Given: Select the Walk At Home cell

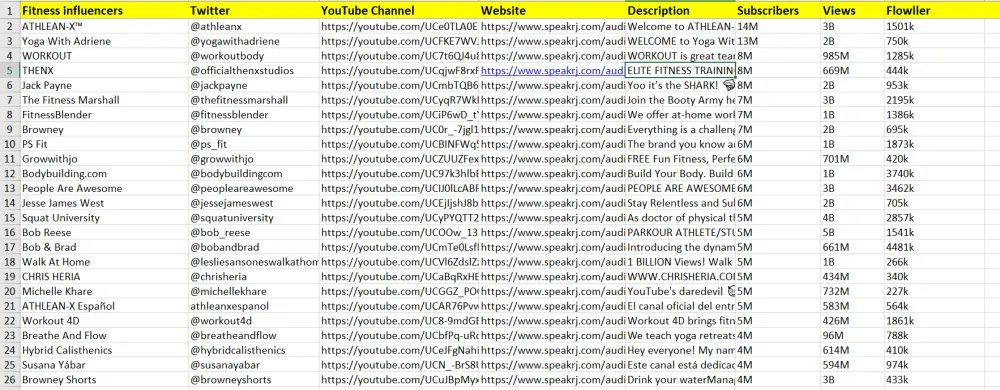Looking at the screenshot, I should [x=105, y=262].
